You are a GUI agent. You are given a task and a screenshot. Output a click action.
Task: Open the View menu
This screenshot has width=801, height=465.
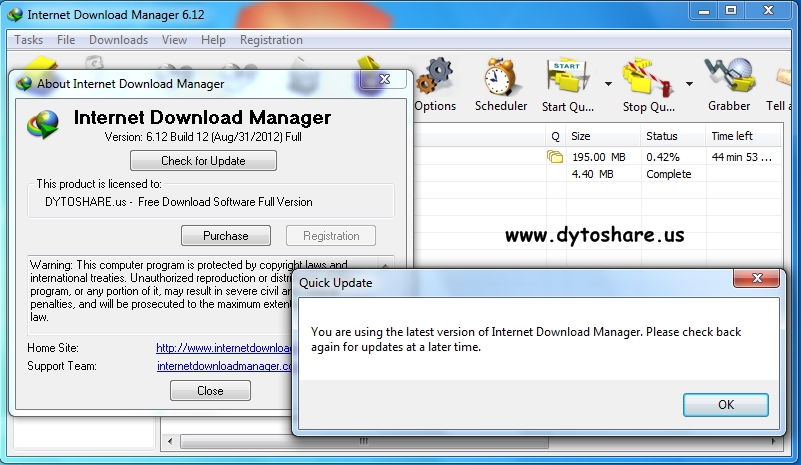174,40
